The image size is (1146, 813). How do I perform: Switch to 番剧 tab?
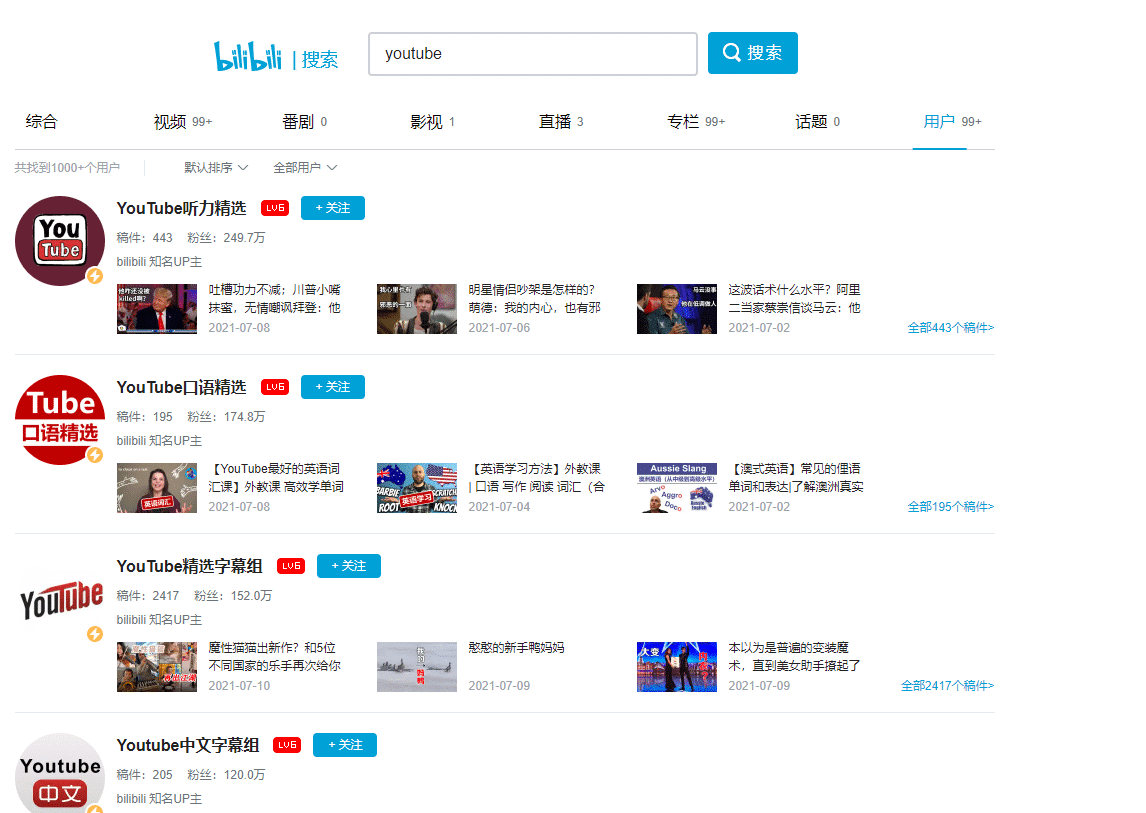point(304,122)
